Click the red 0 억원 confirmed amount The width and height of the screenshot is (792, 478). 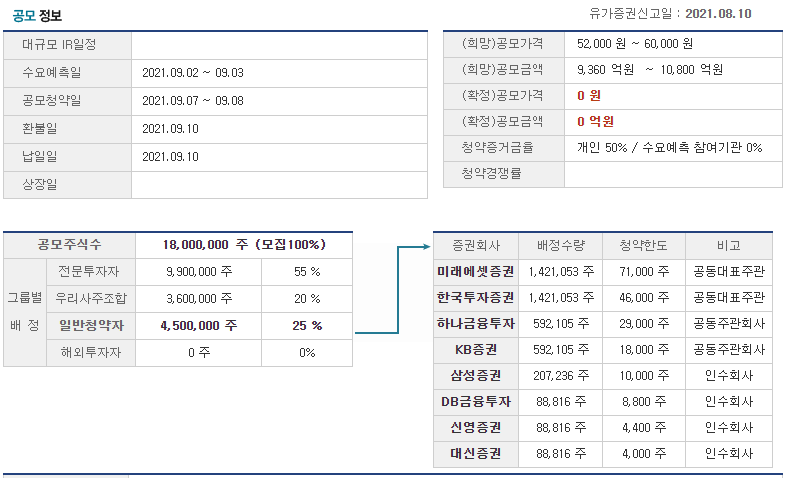(596, 122)
